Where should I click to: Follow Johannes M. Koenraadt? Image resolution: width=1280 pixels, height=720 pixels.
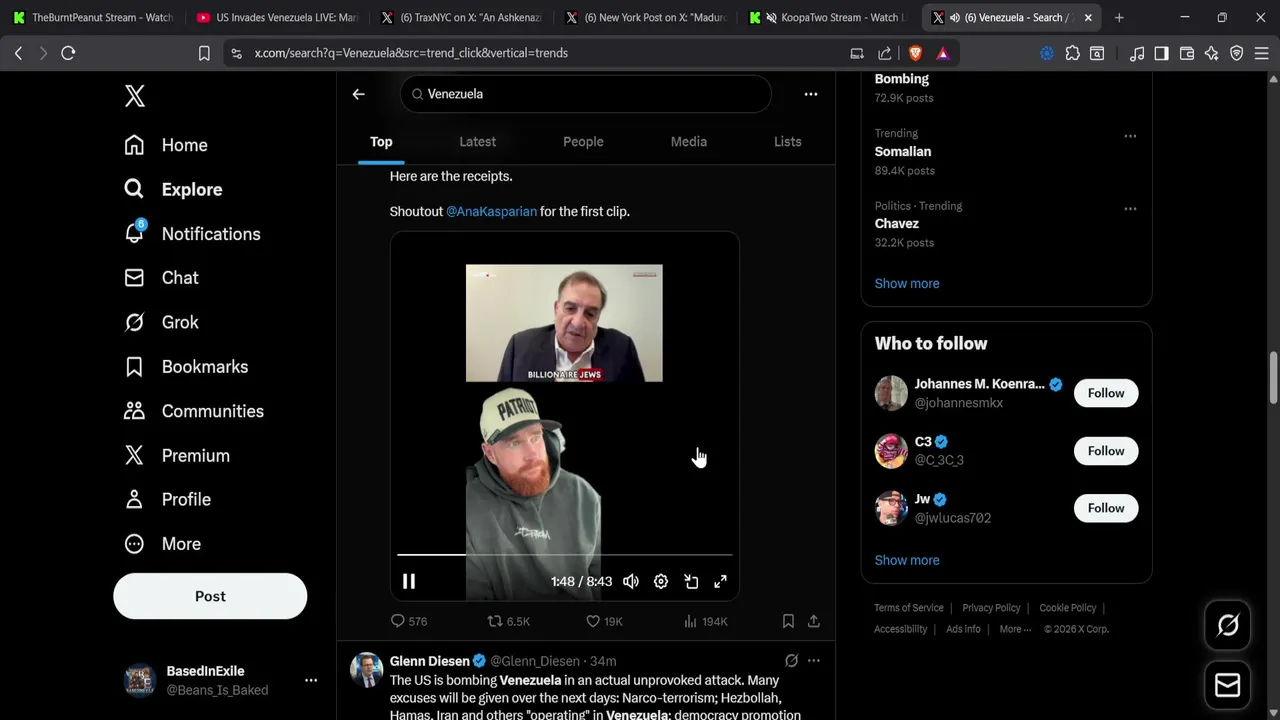click(x=1106, y=393)
